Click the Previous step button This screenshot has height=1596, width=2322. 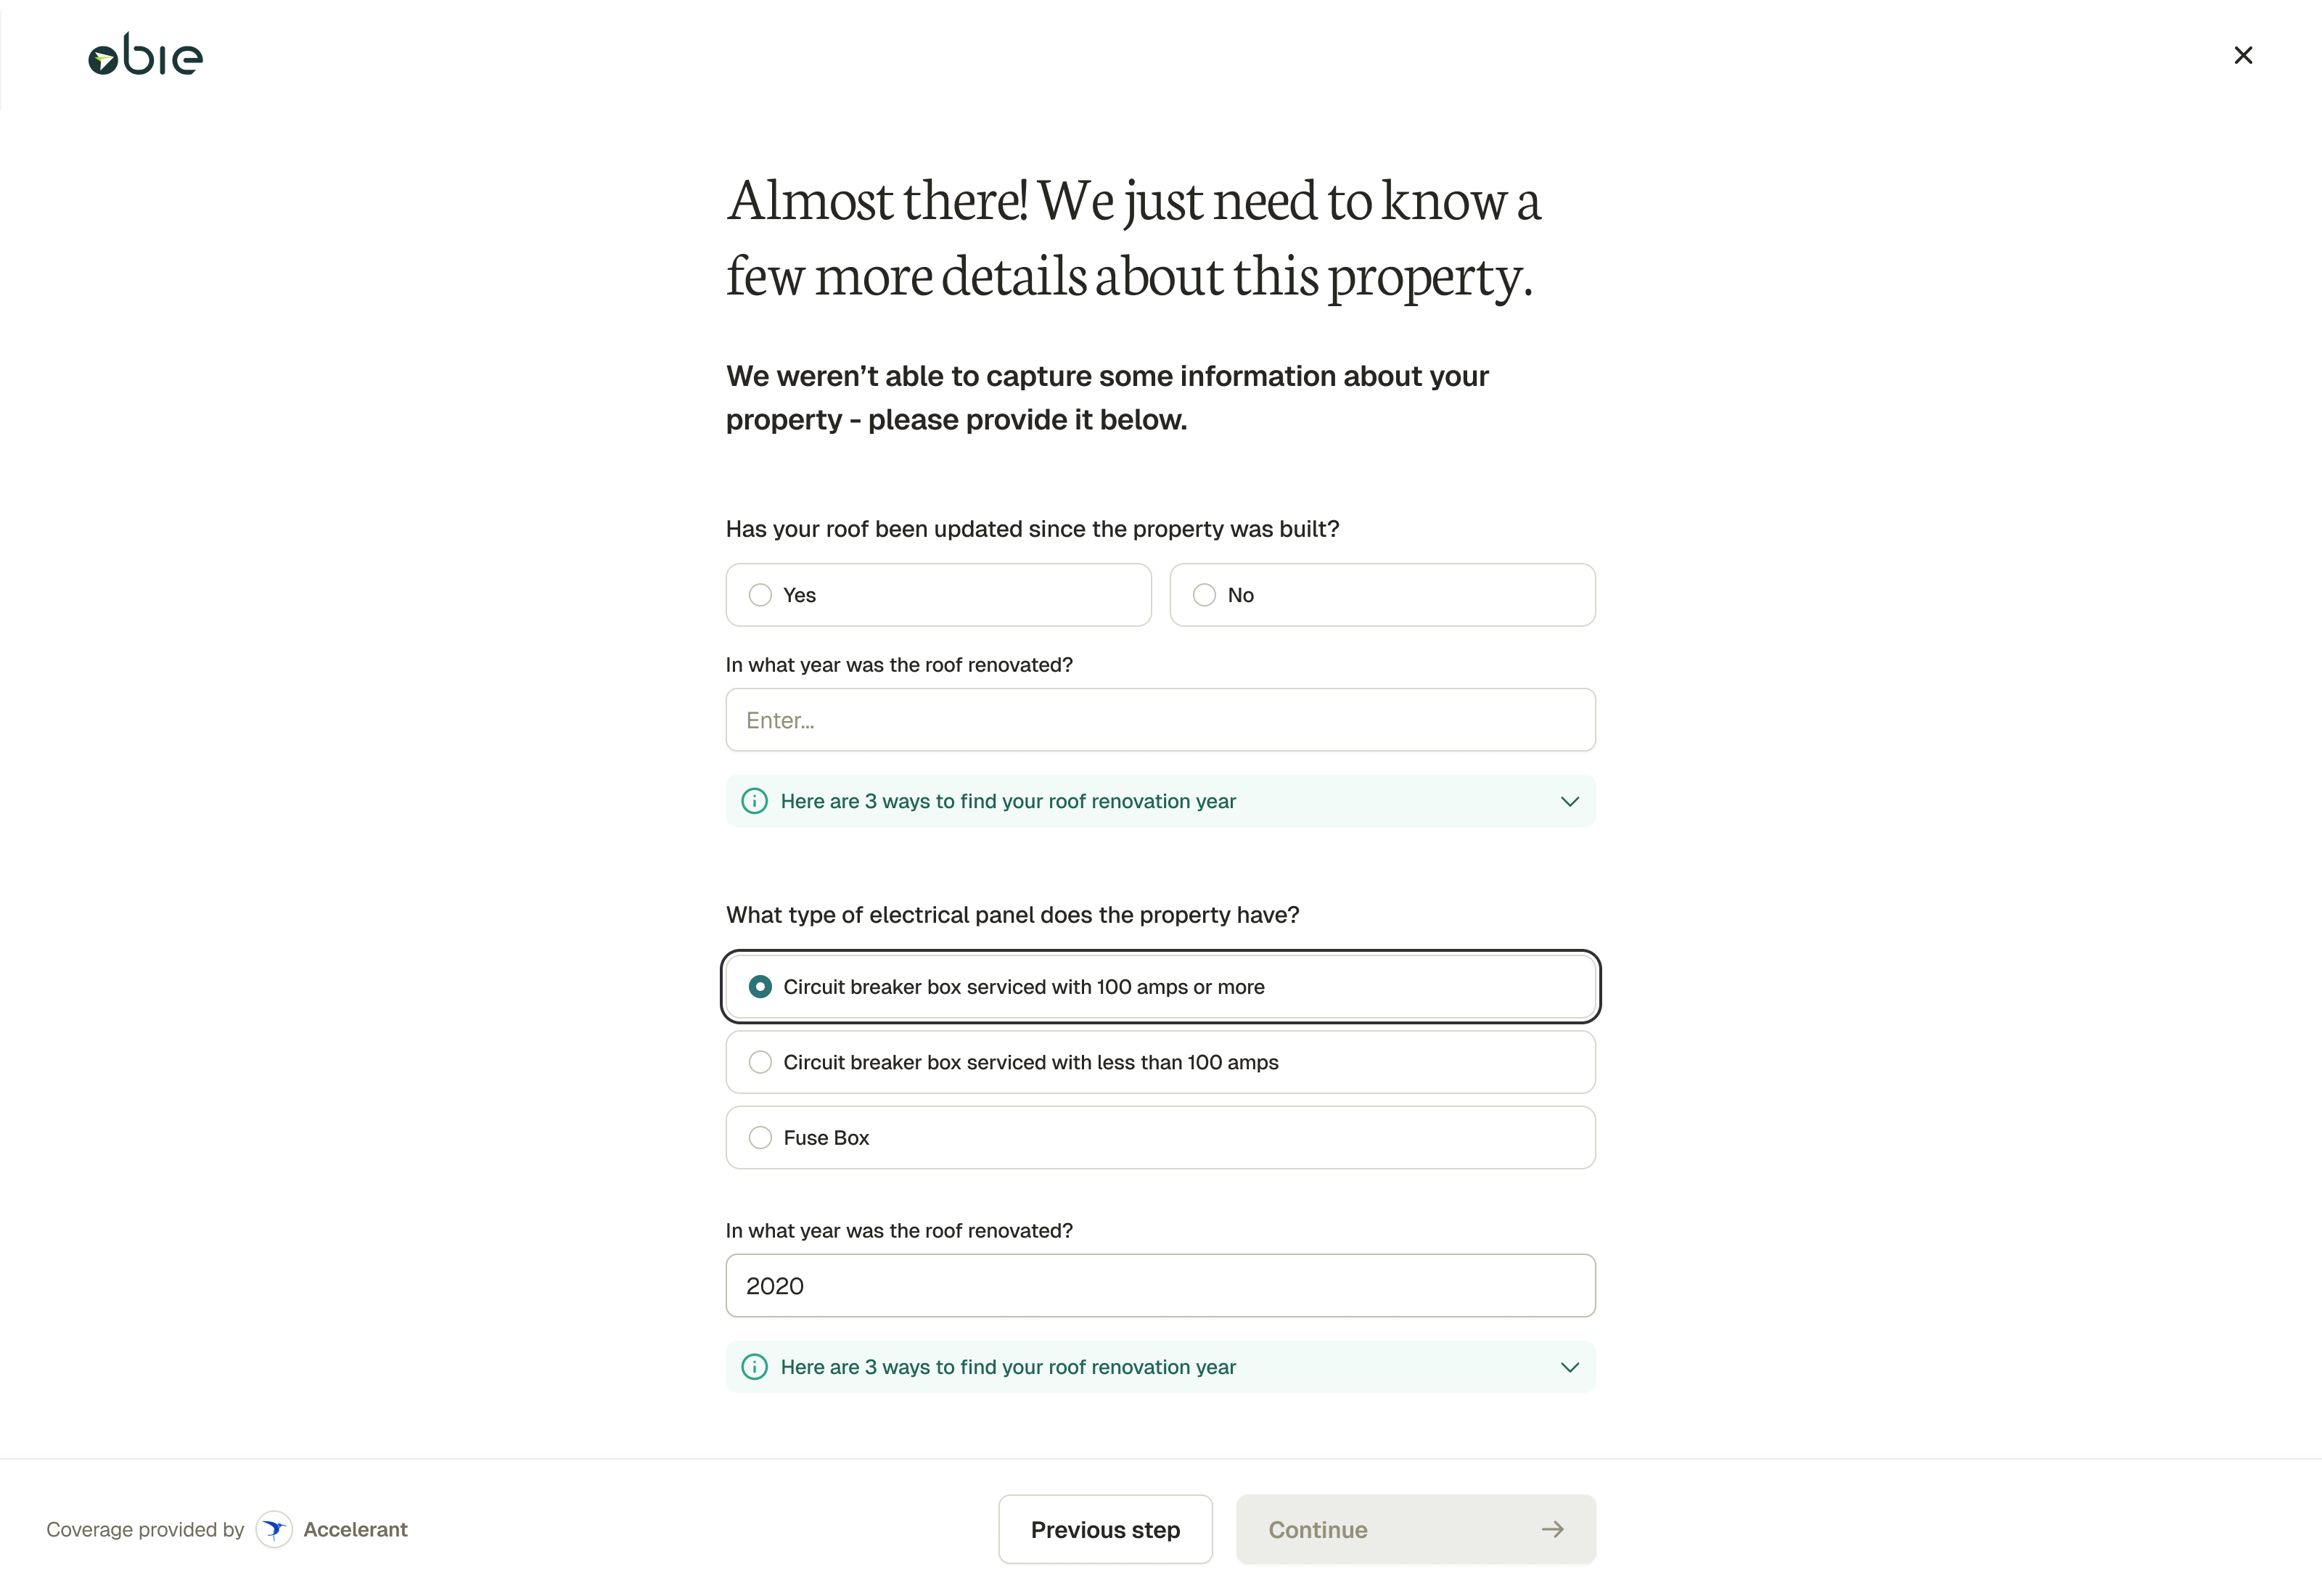(x=1105, y=1529)
